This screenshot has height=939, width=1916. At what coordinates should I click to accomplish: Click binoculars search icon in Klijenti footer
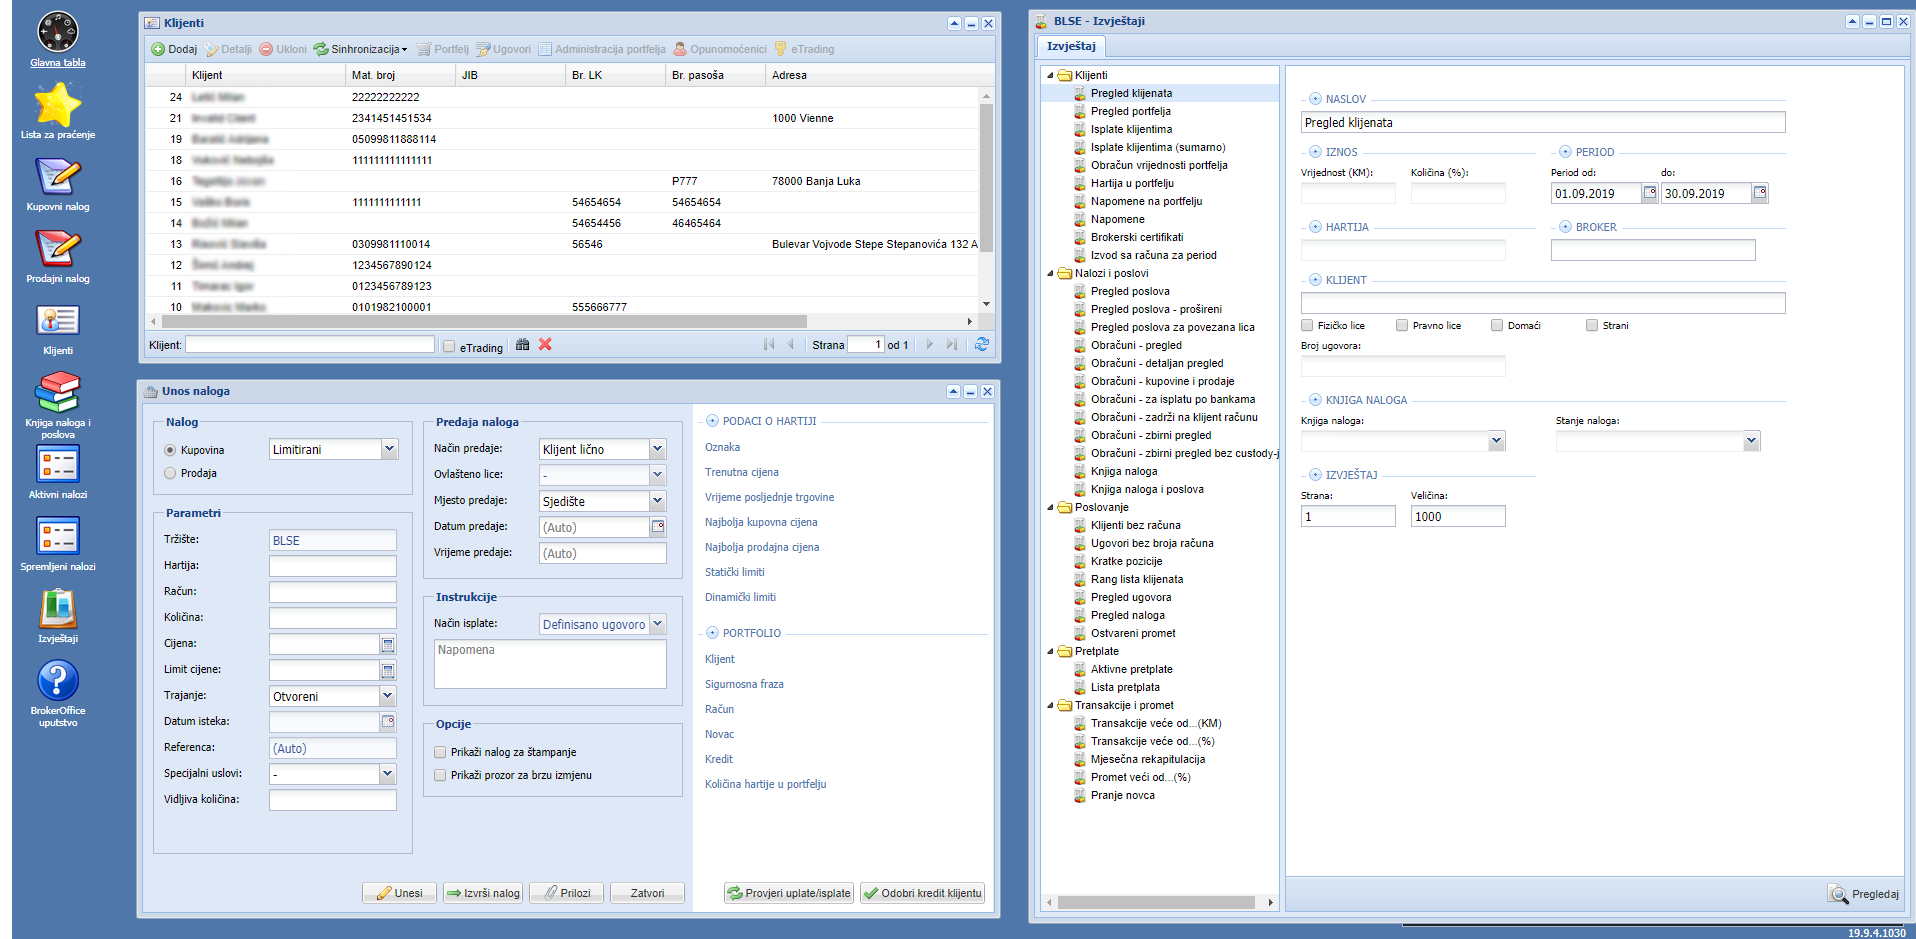[x=522, y=344]
